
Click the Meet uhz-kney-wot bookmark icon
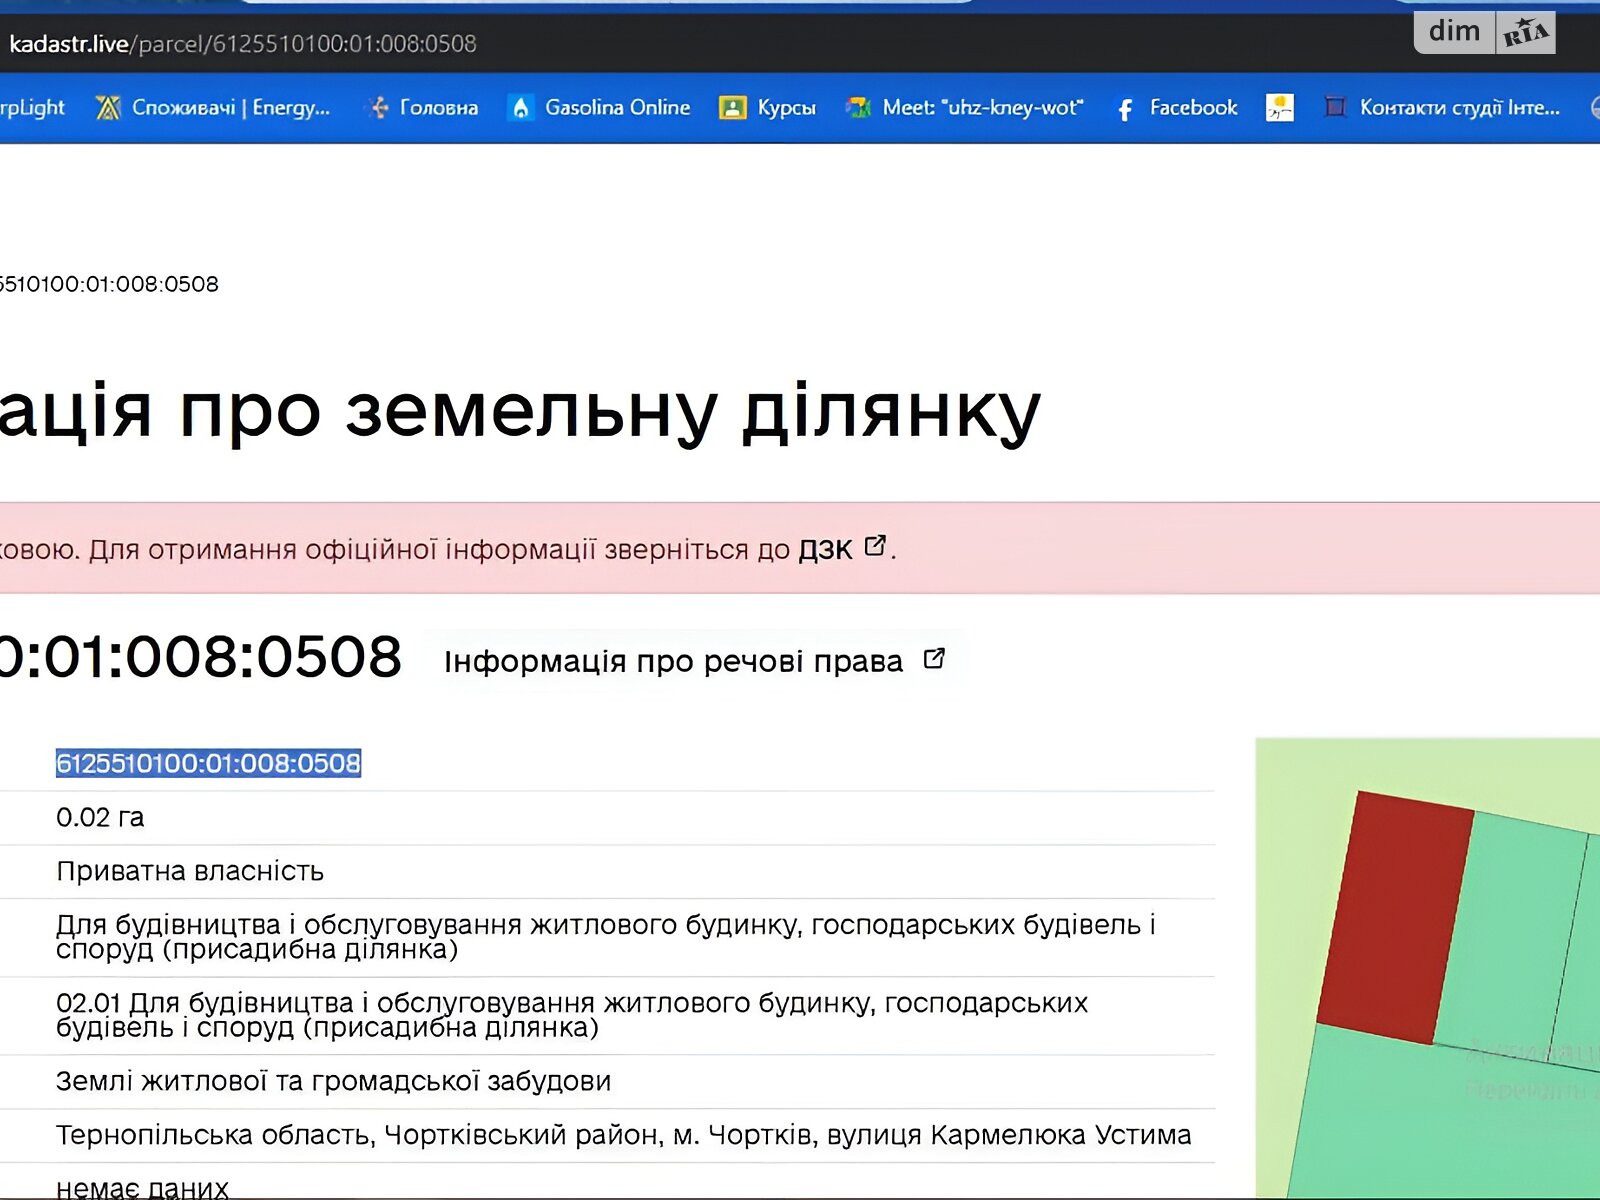click(x=858, y=108)
